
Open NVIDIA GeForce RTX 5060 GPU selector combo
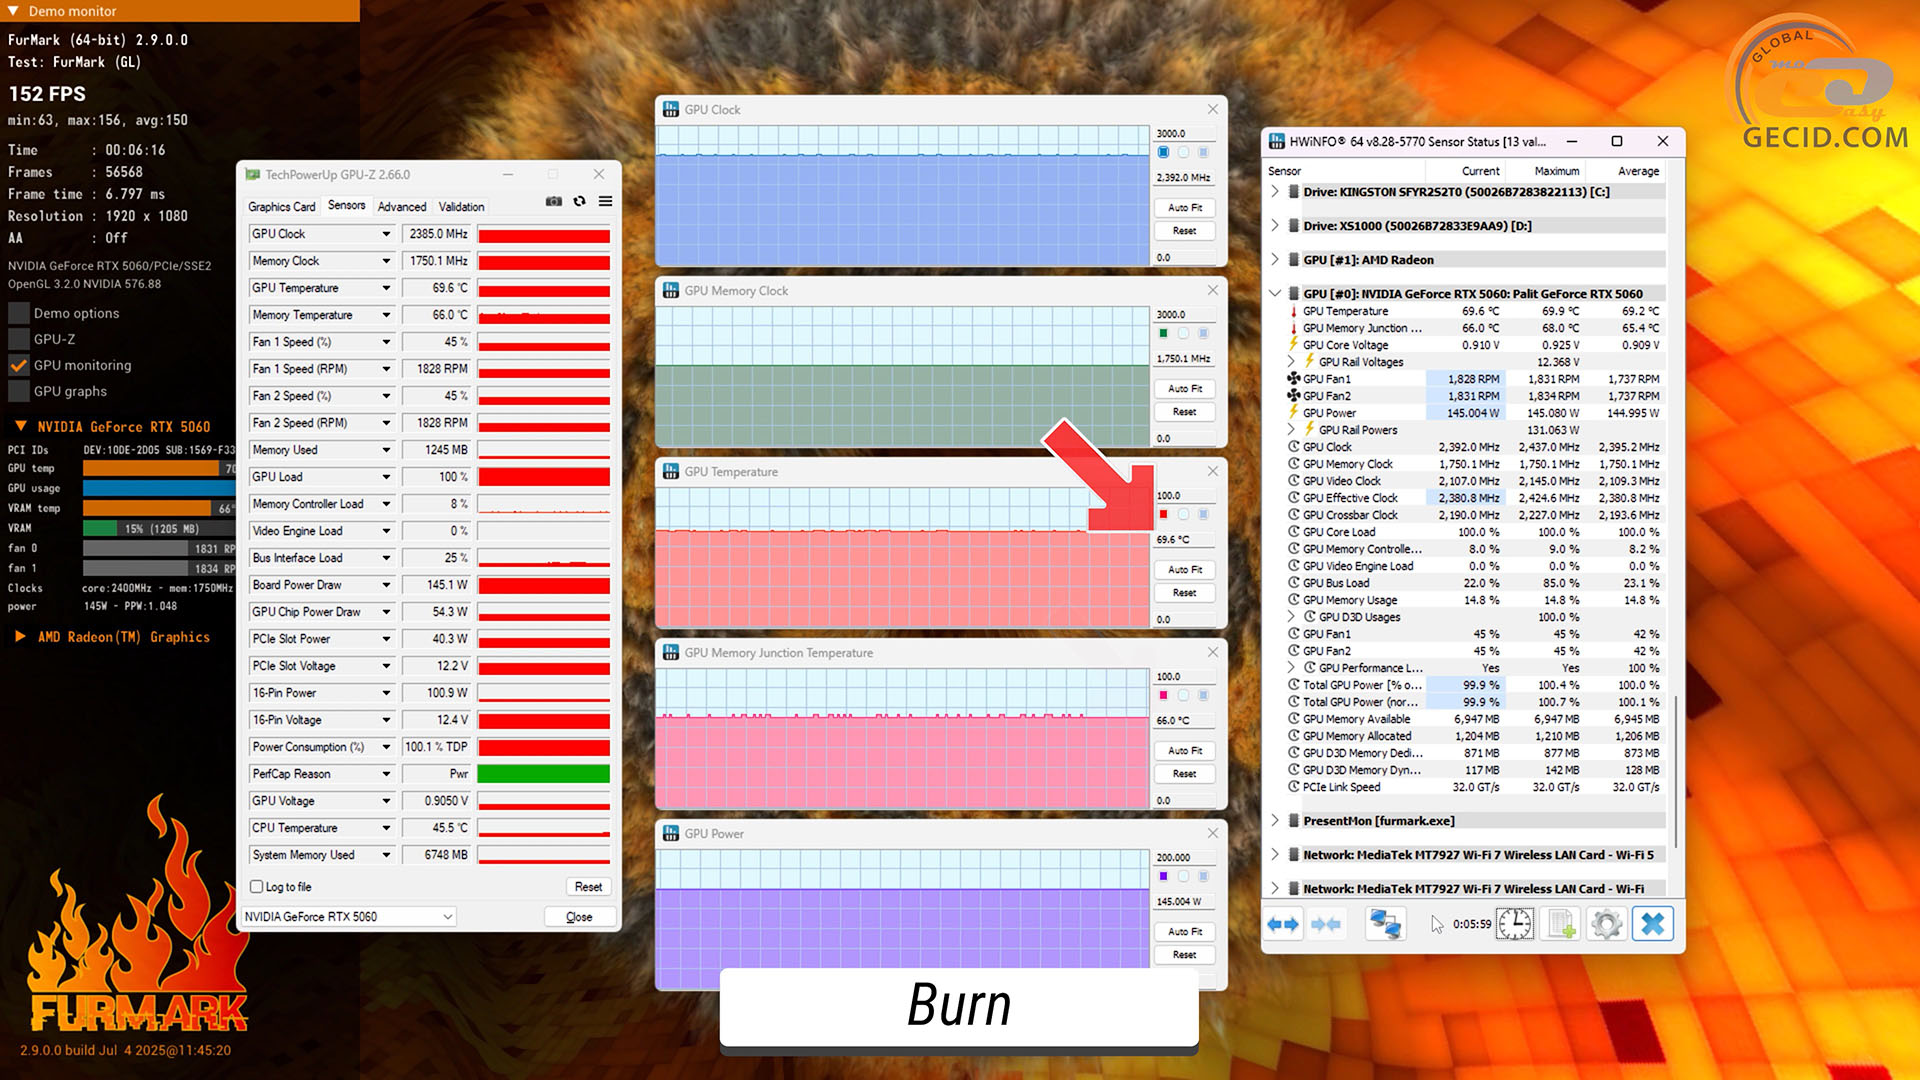click(x=349, y=916)
